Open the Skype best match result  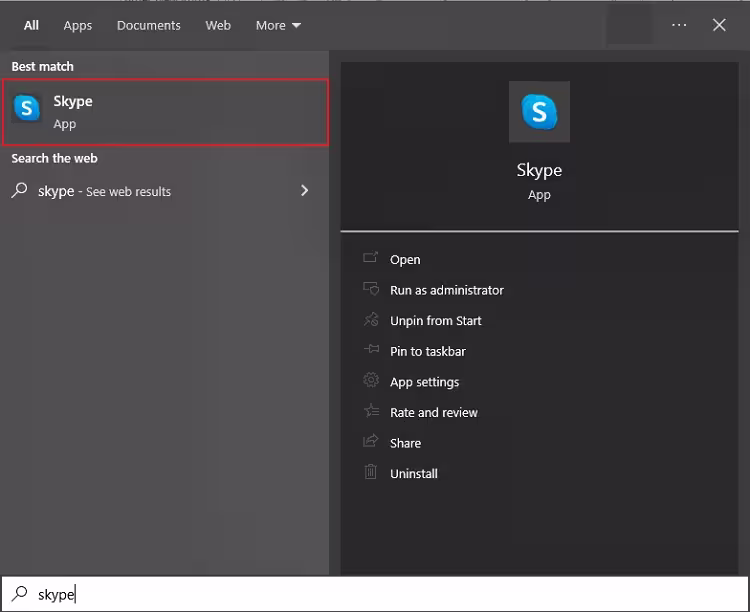165,112
